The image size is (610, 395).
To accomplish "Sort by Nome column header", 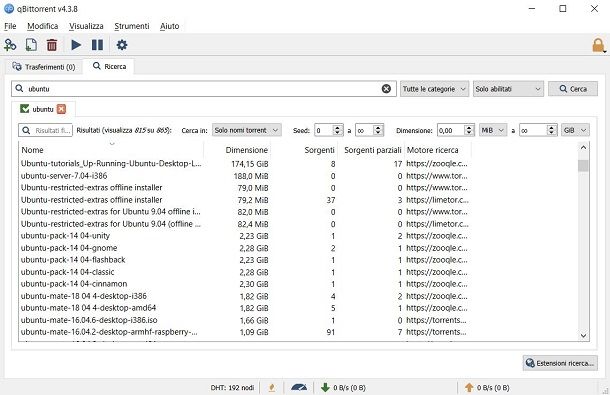I will click(111, 150).
